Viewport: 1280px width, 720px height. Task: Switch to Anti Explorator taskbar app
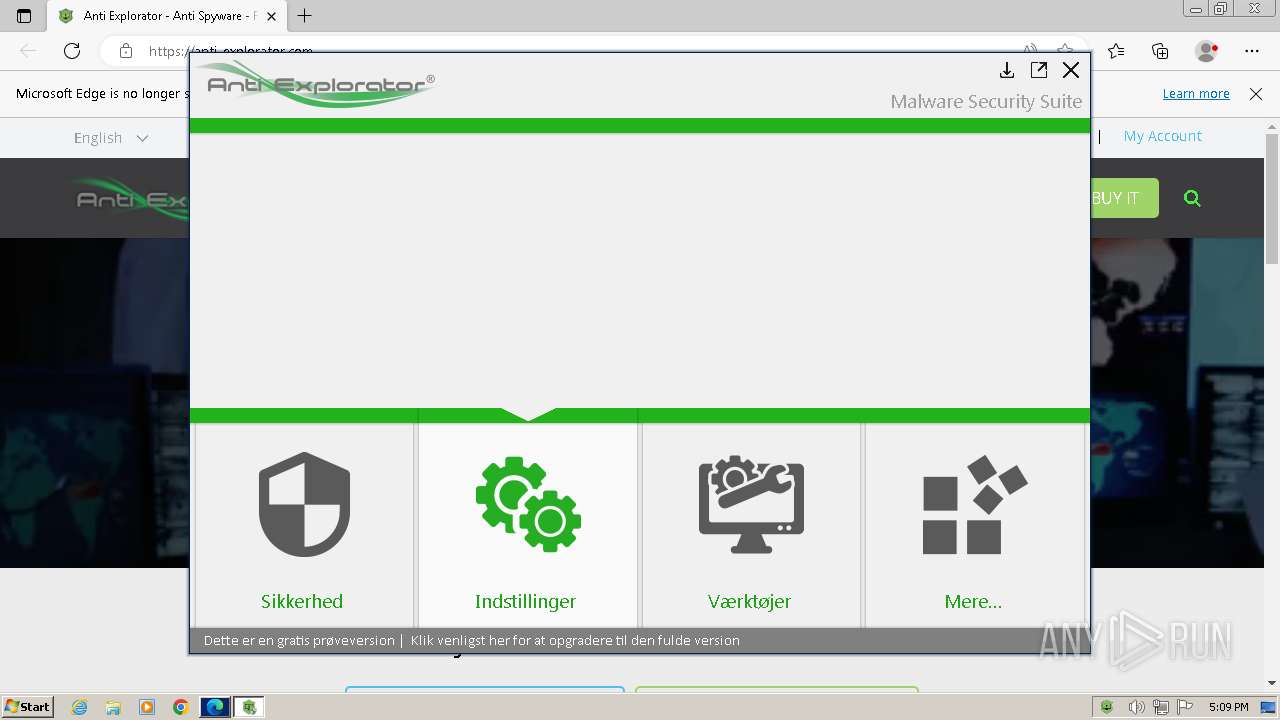coord(249,707)
